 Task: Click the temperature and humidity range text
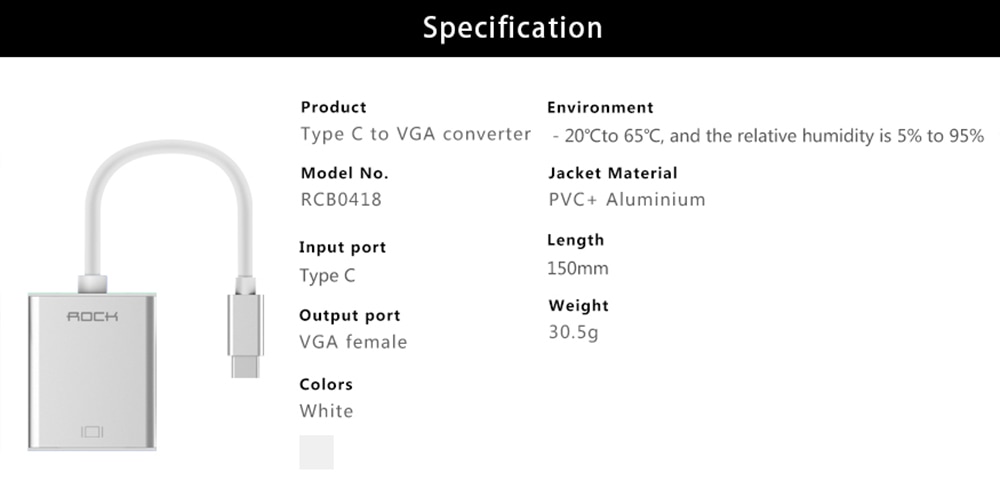[768, 136]
